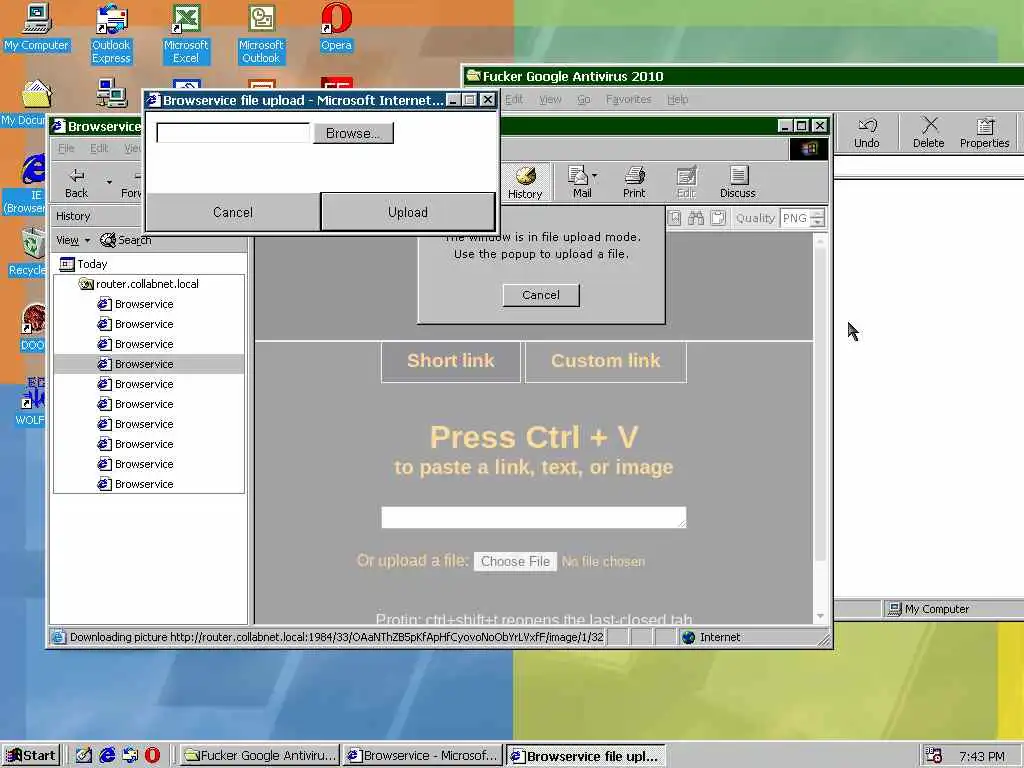The image size is (1024, 768).
Task: Open the View menu in Antivirus window
Action: coord(550,99)
